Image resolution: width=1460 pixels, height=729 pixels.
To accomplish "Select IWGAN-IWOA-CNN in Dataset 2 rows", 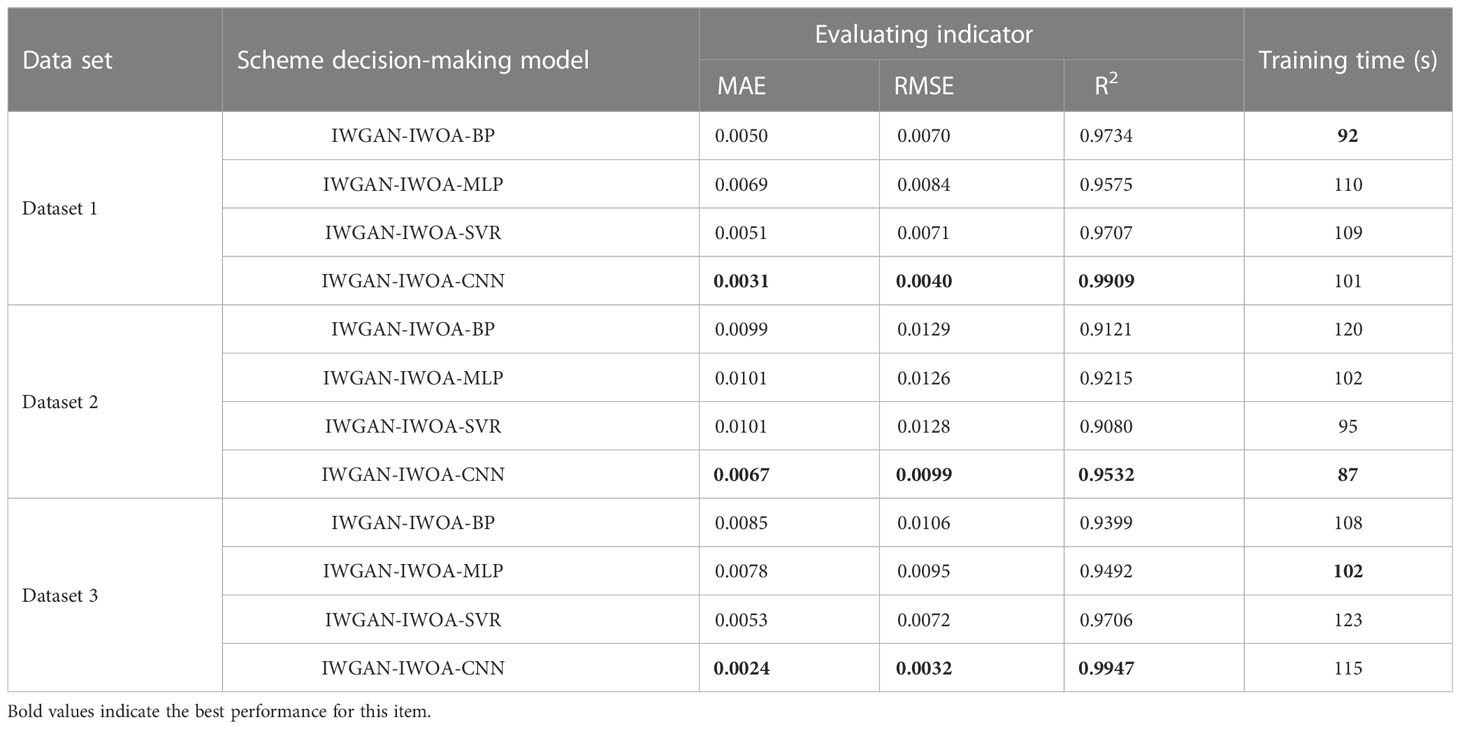I will pos(413,474).
